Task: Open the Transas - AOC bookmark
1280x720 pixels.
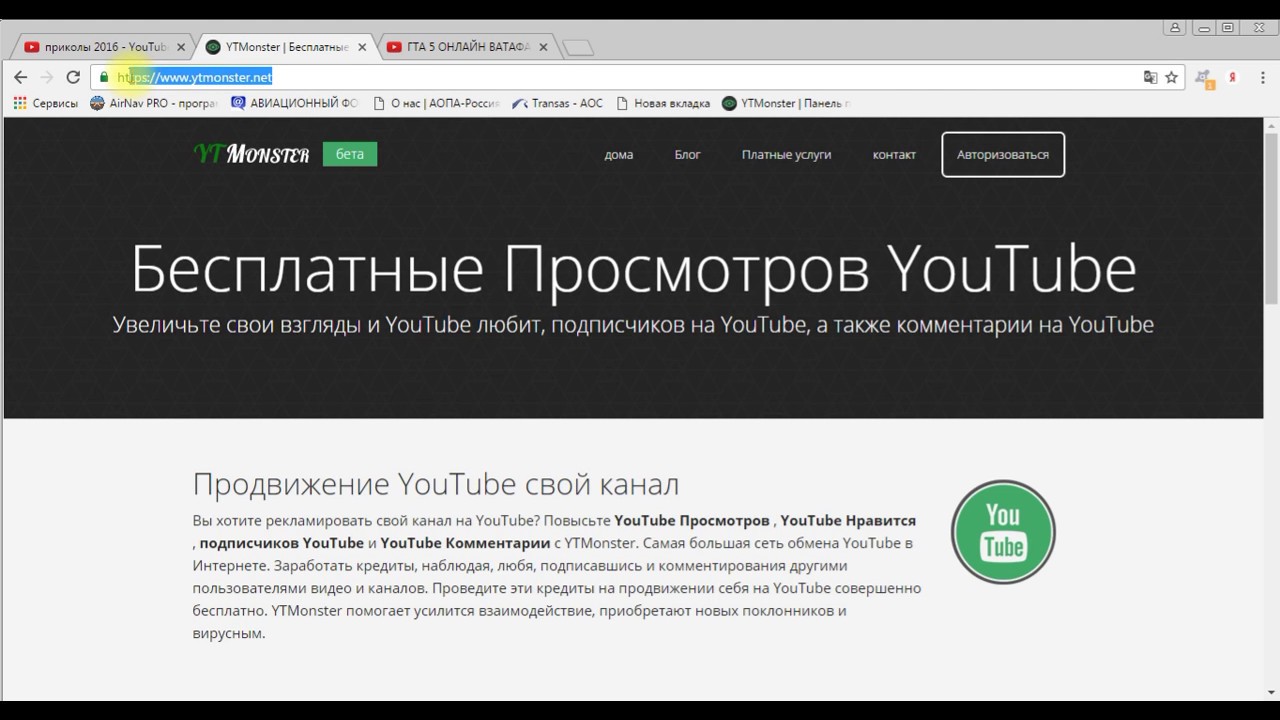Action: point(558,103)
